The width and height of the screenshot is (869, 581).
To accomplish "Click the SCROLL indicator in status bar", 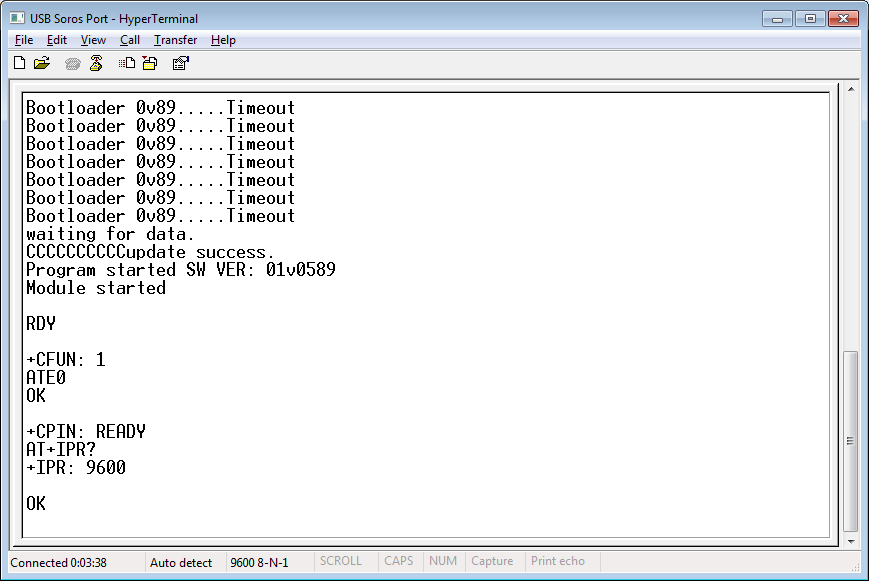I will [340, 561].
